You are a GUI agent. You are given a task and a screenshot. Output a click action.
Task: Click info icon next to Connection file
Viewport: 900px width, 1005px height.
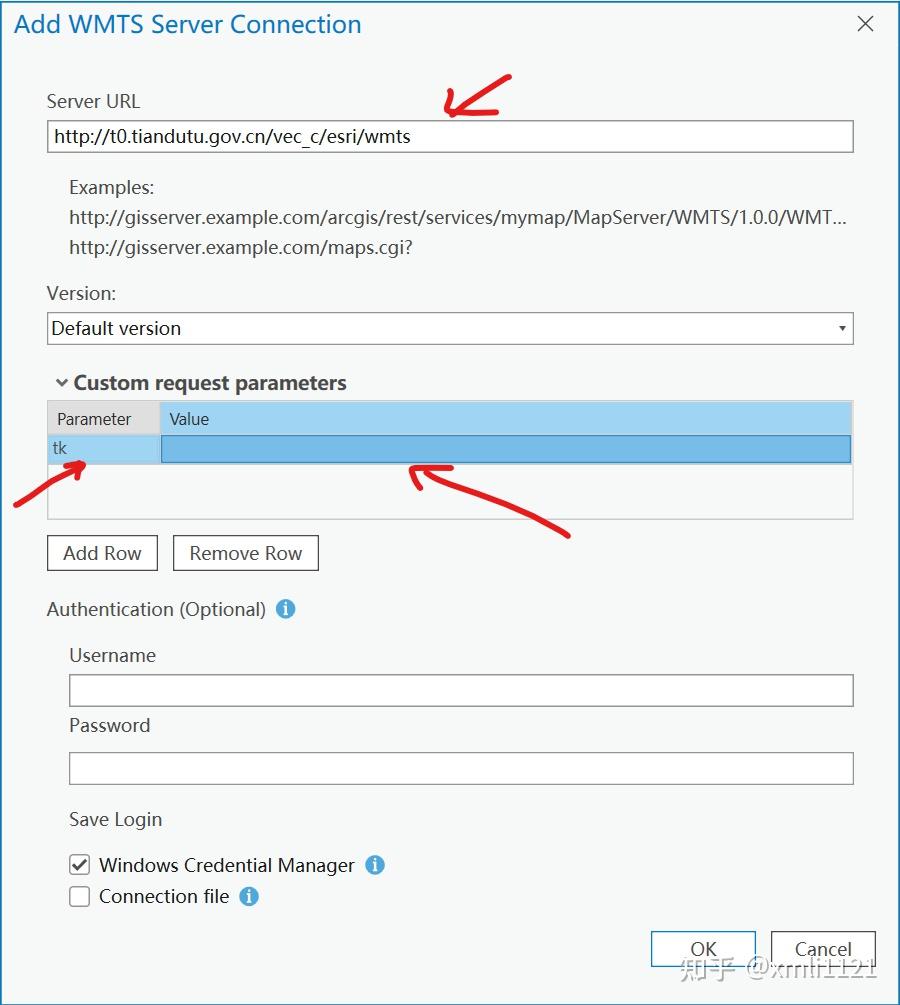[x=249, y=896]
